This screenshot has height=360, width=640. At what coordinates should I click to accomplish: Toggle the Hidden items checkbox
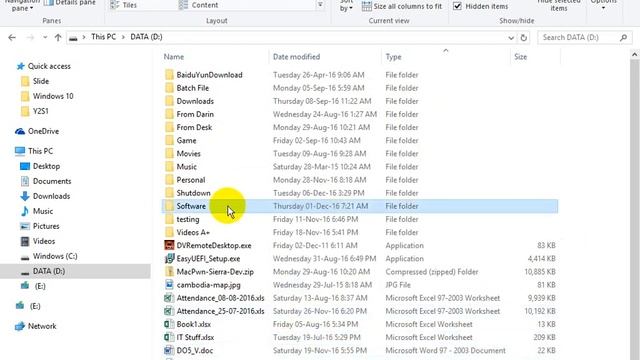coord(458,6)
